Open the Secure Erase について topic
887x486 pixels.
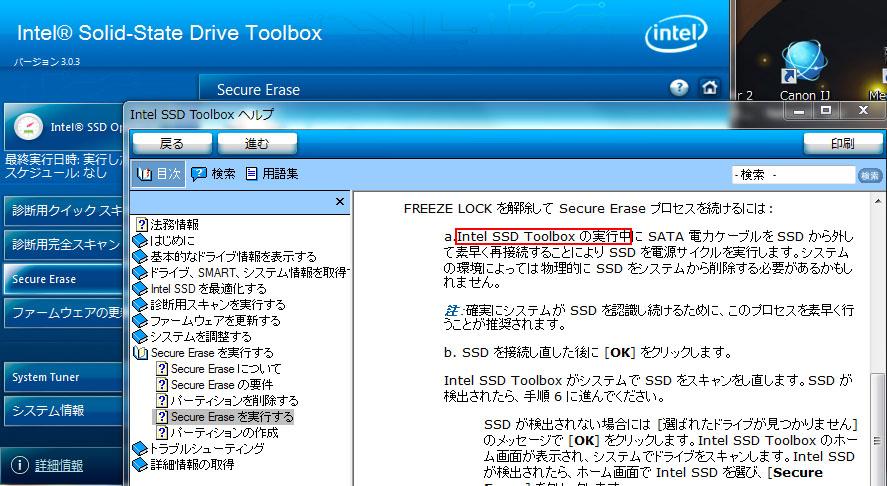(x=226, y=369)
